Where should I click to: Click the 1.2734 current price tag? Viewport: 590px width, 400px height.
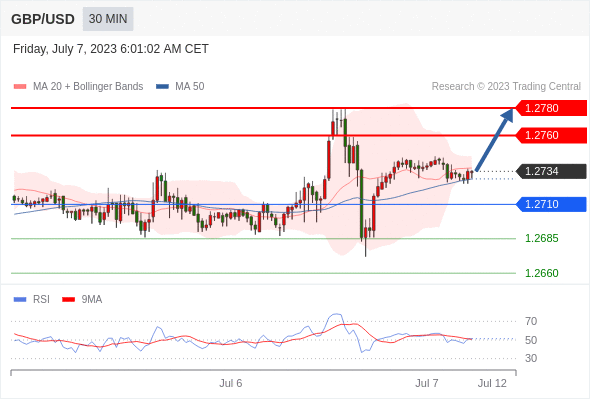coord(551,172)
